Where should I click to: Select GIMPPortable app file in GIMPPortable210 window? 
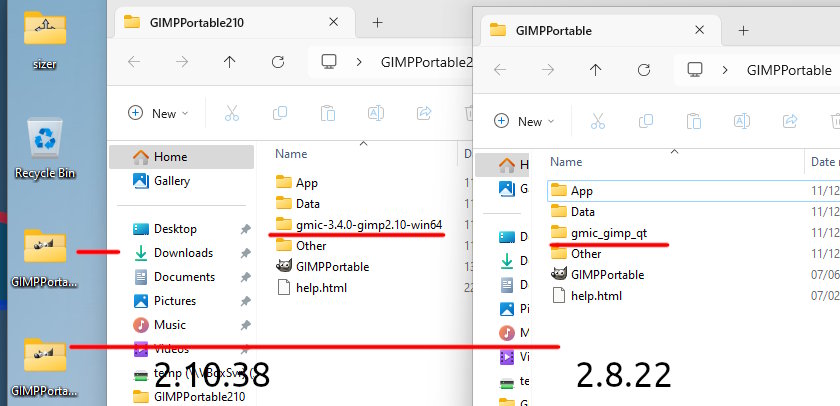tap(322, 267)
